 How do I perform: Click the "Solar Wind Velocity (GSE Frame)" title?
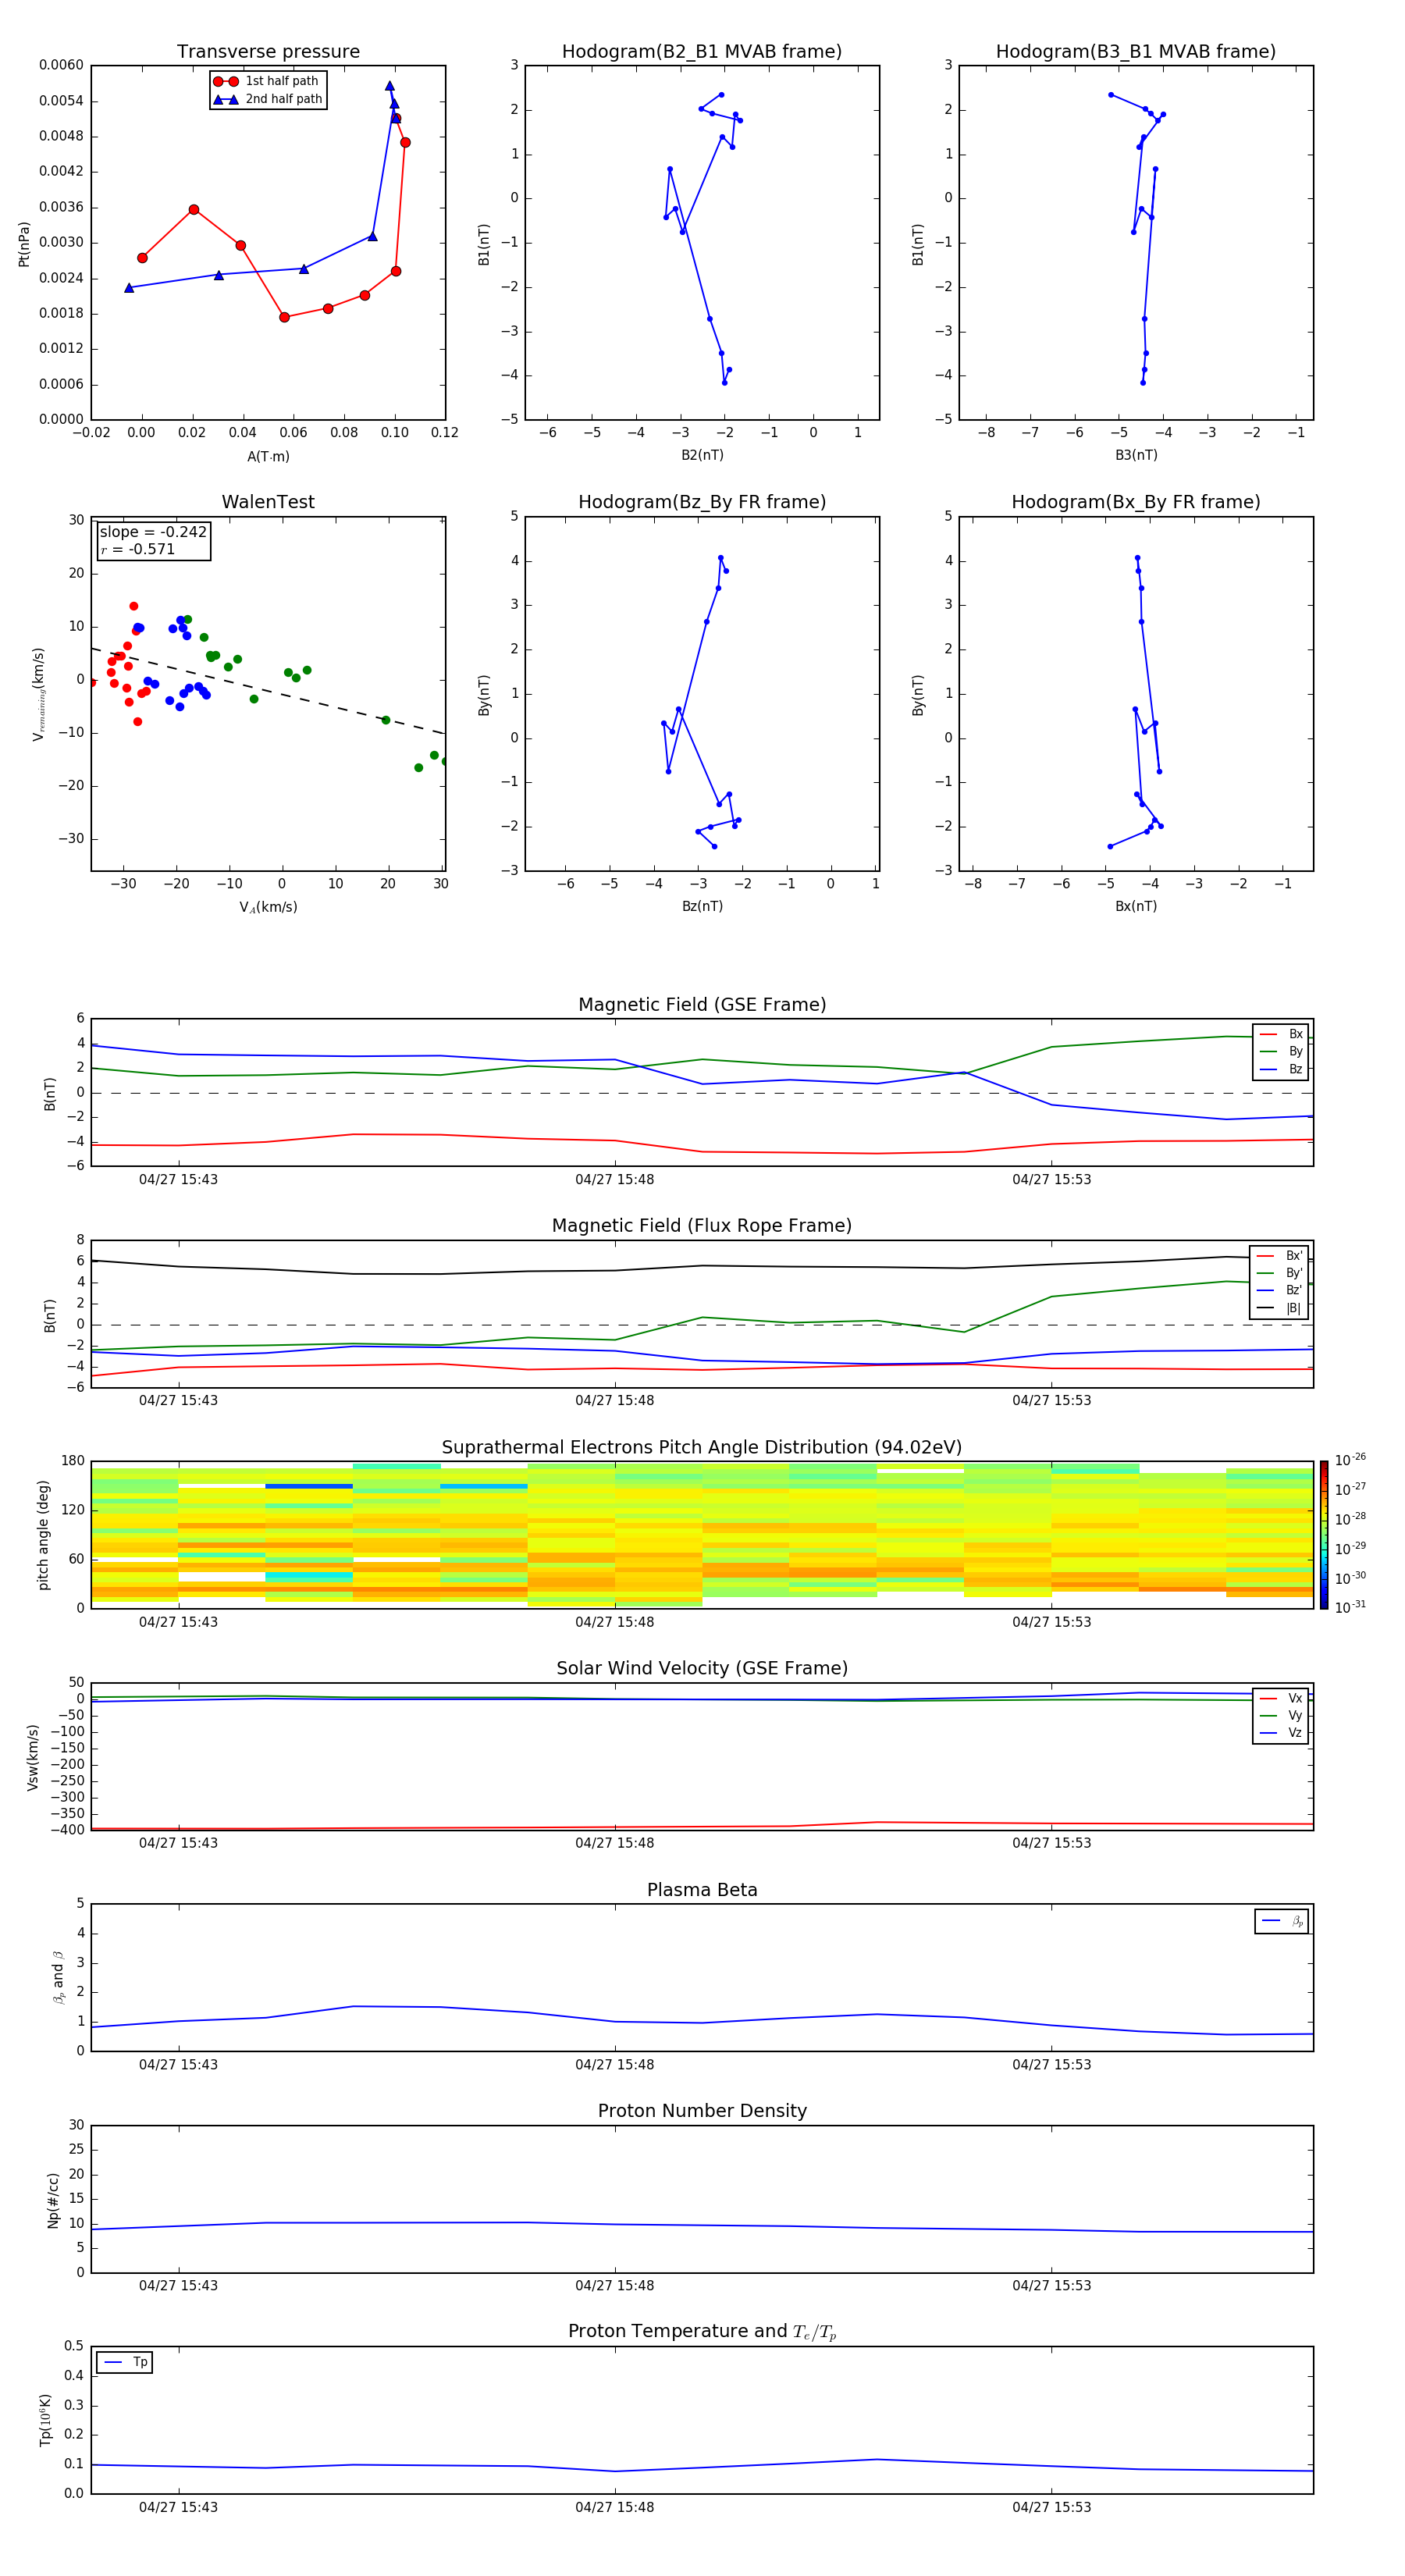coord(702,1669)
